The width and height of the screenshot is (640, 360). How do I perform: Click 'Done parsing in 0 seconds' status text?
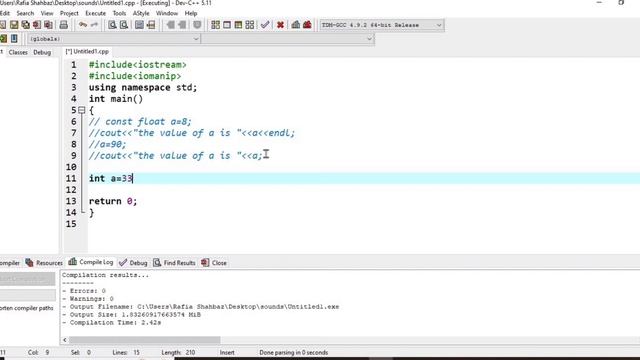click(x=293, y=352)
